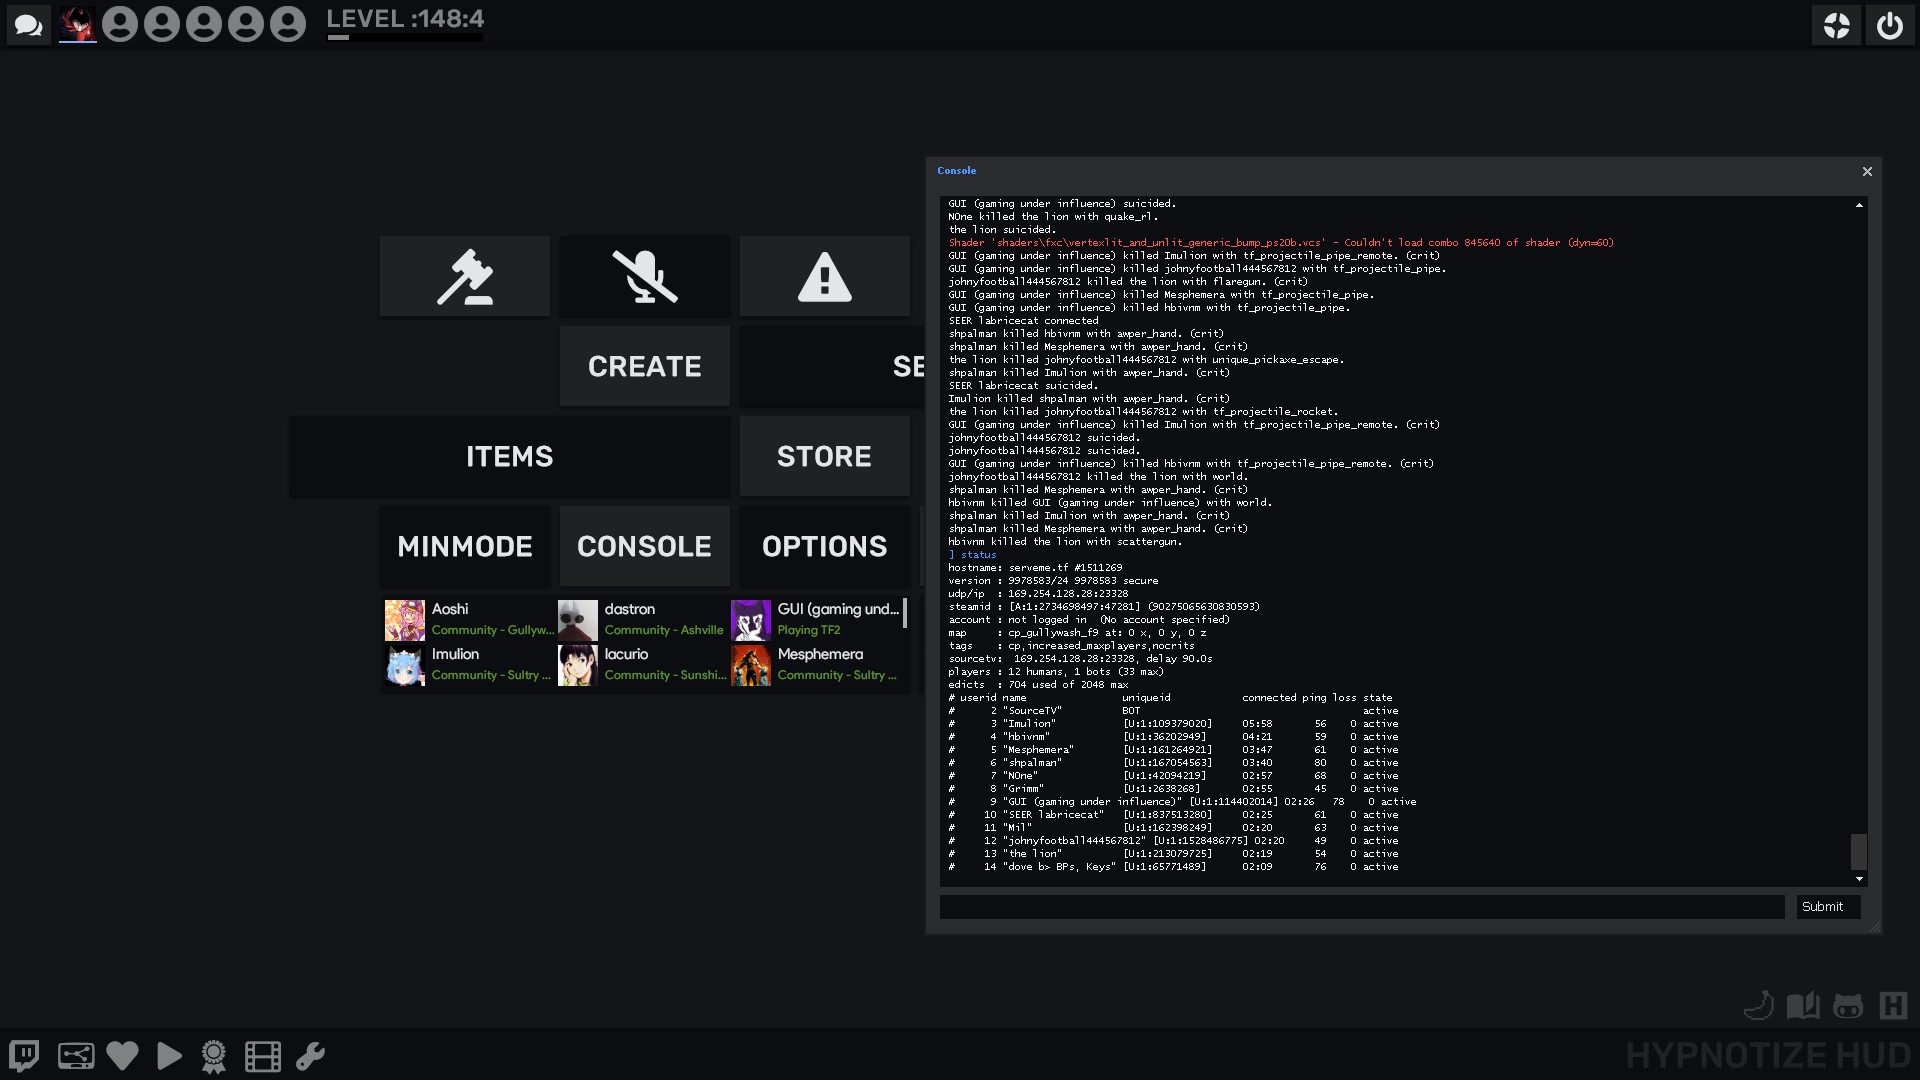Open the call vote gavel button
This screenshot has width=1920, height=1080.
pyautogui.click(x=465, y=277)
